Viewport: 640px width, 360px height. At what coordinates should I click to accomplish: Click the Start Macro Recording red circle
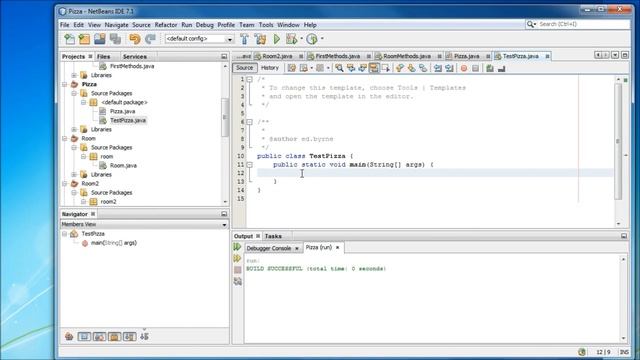(x=464, y=68)
